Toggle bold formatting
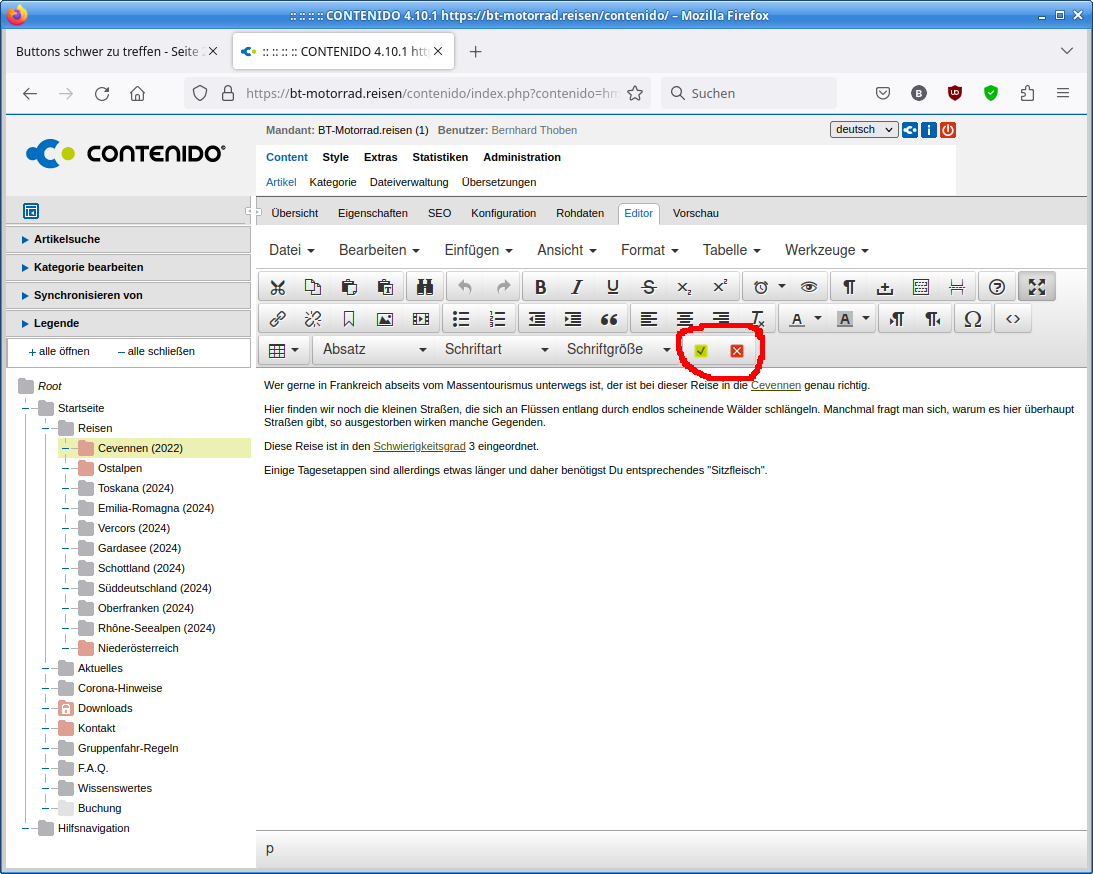Viewport: 1093px width, 874px height. coord(540,287)
